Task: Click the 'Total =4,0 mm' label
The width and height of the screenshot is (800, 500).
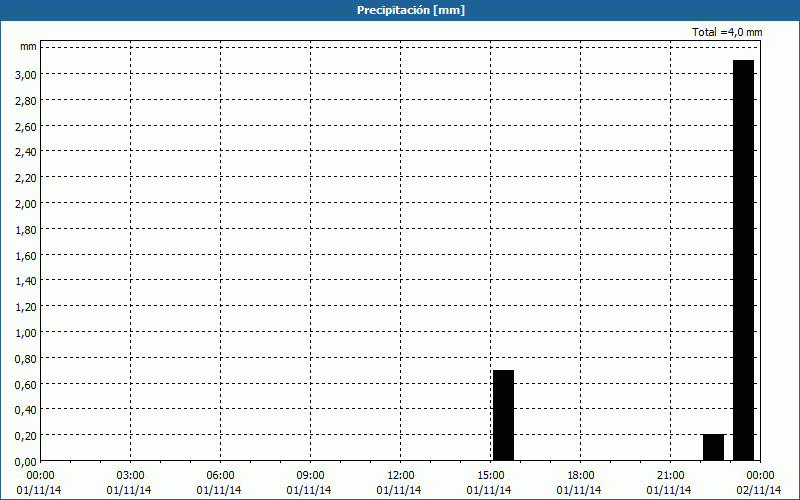Action: coord(727,32)
